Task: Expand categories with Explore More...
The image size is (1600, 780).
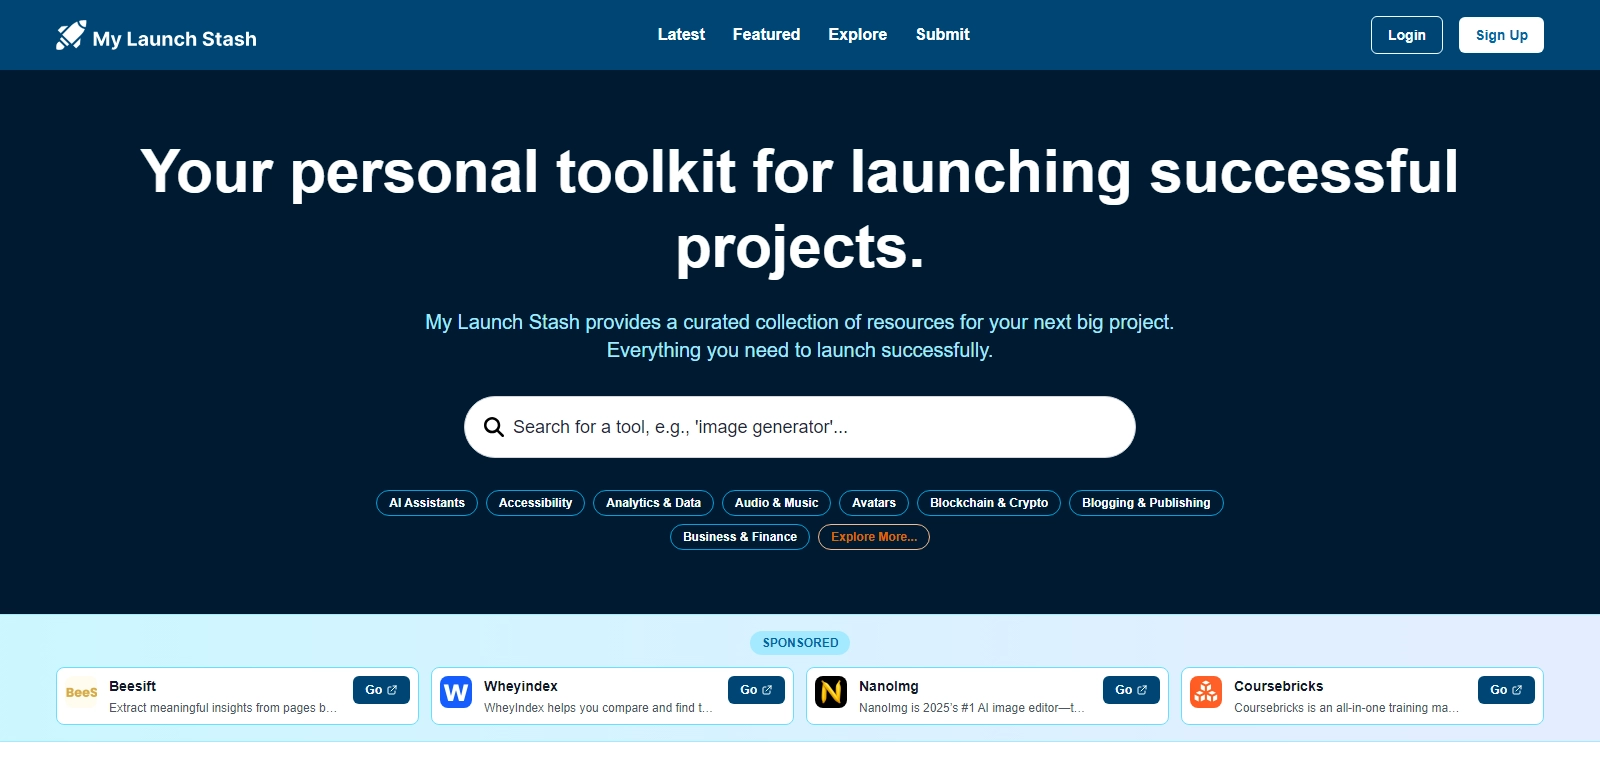Action: [x=873, y=537]
